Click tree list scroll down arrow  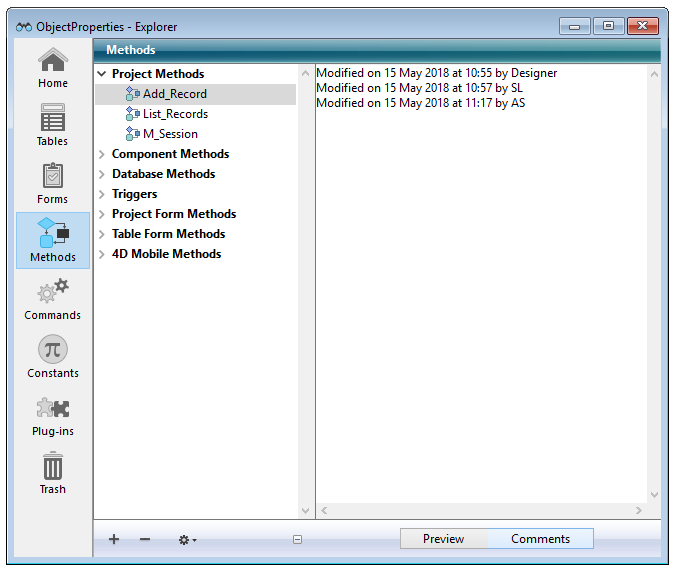(305, 511)
